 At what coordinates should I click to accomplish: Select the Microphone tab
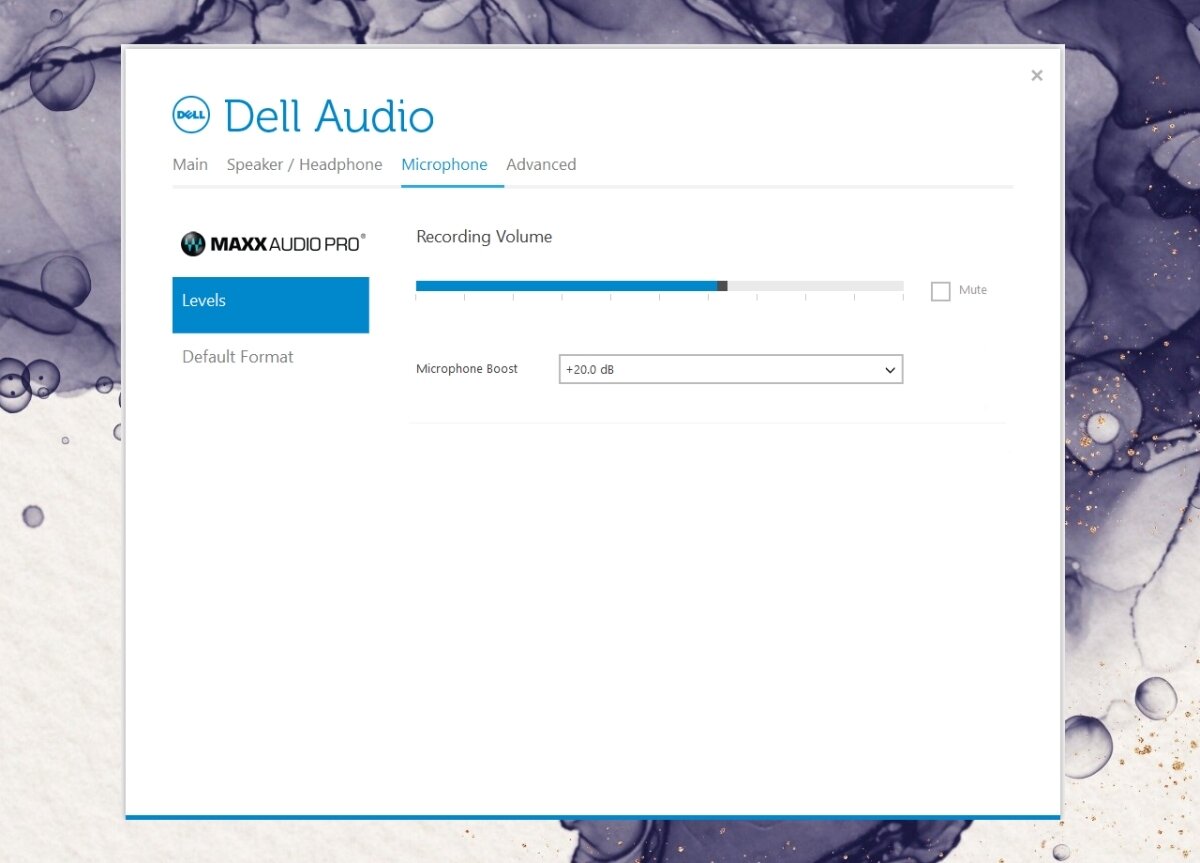[x=445, y=164]
